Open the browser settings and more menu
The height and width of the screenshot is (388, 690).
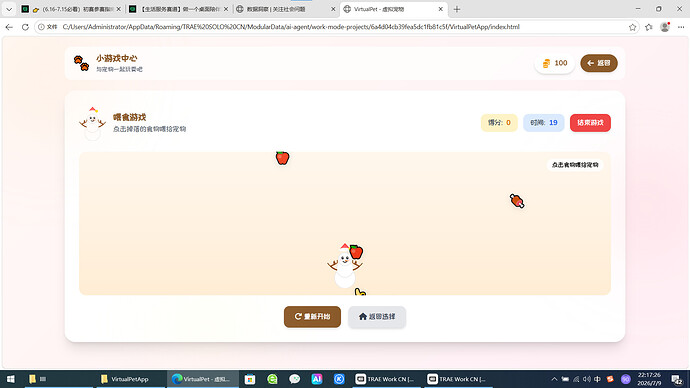[681, 27]
